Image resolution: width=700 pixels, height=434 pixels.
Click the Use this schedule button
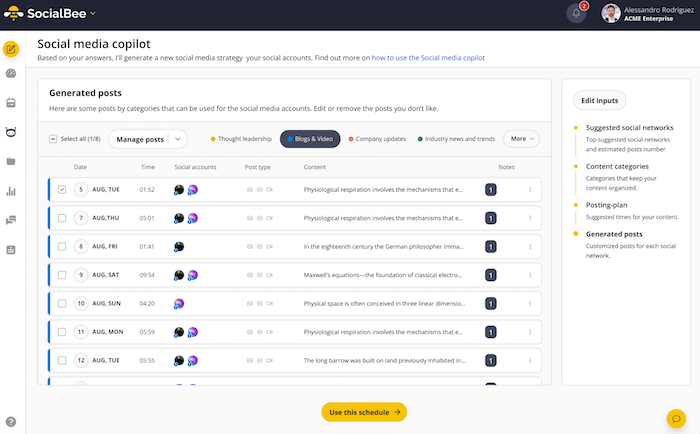pyautogui.click(x=364, y=411)
